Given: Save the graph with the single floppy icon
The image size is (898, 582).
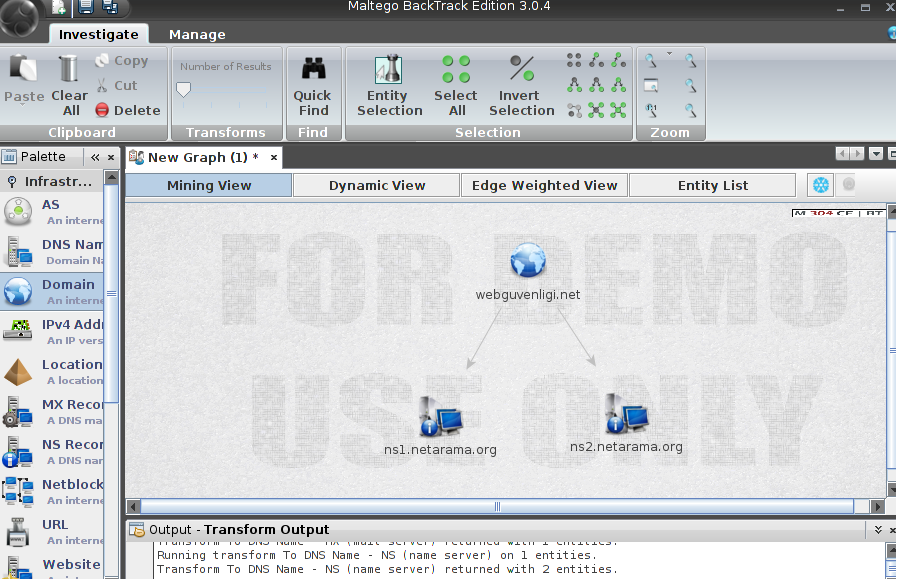Looking at the screenshot, I should tap(85, 7).
